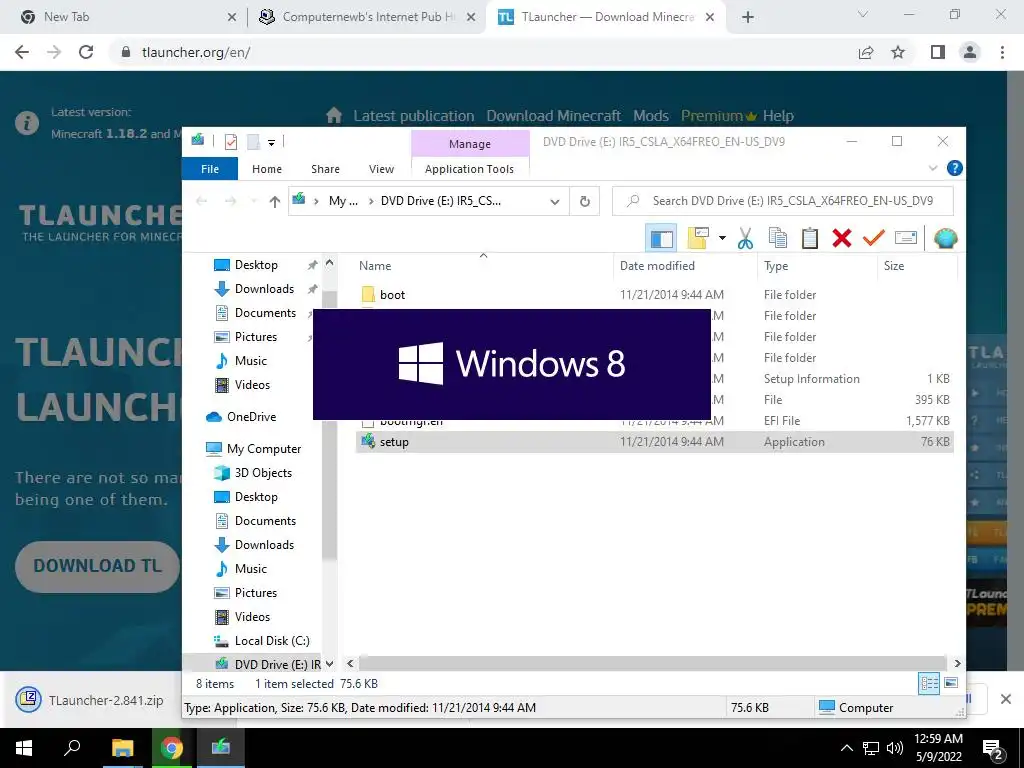The width and height of the screenshot is (1024, 768).
Task: Open the File tab in Explorer
Action: 210,169
